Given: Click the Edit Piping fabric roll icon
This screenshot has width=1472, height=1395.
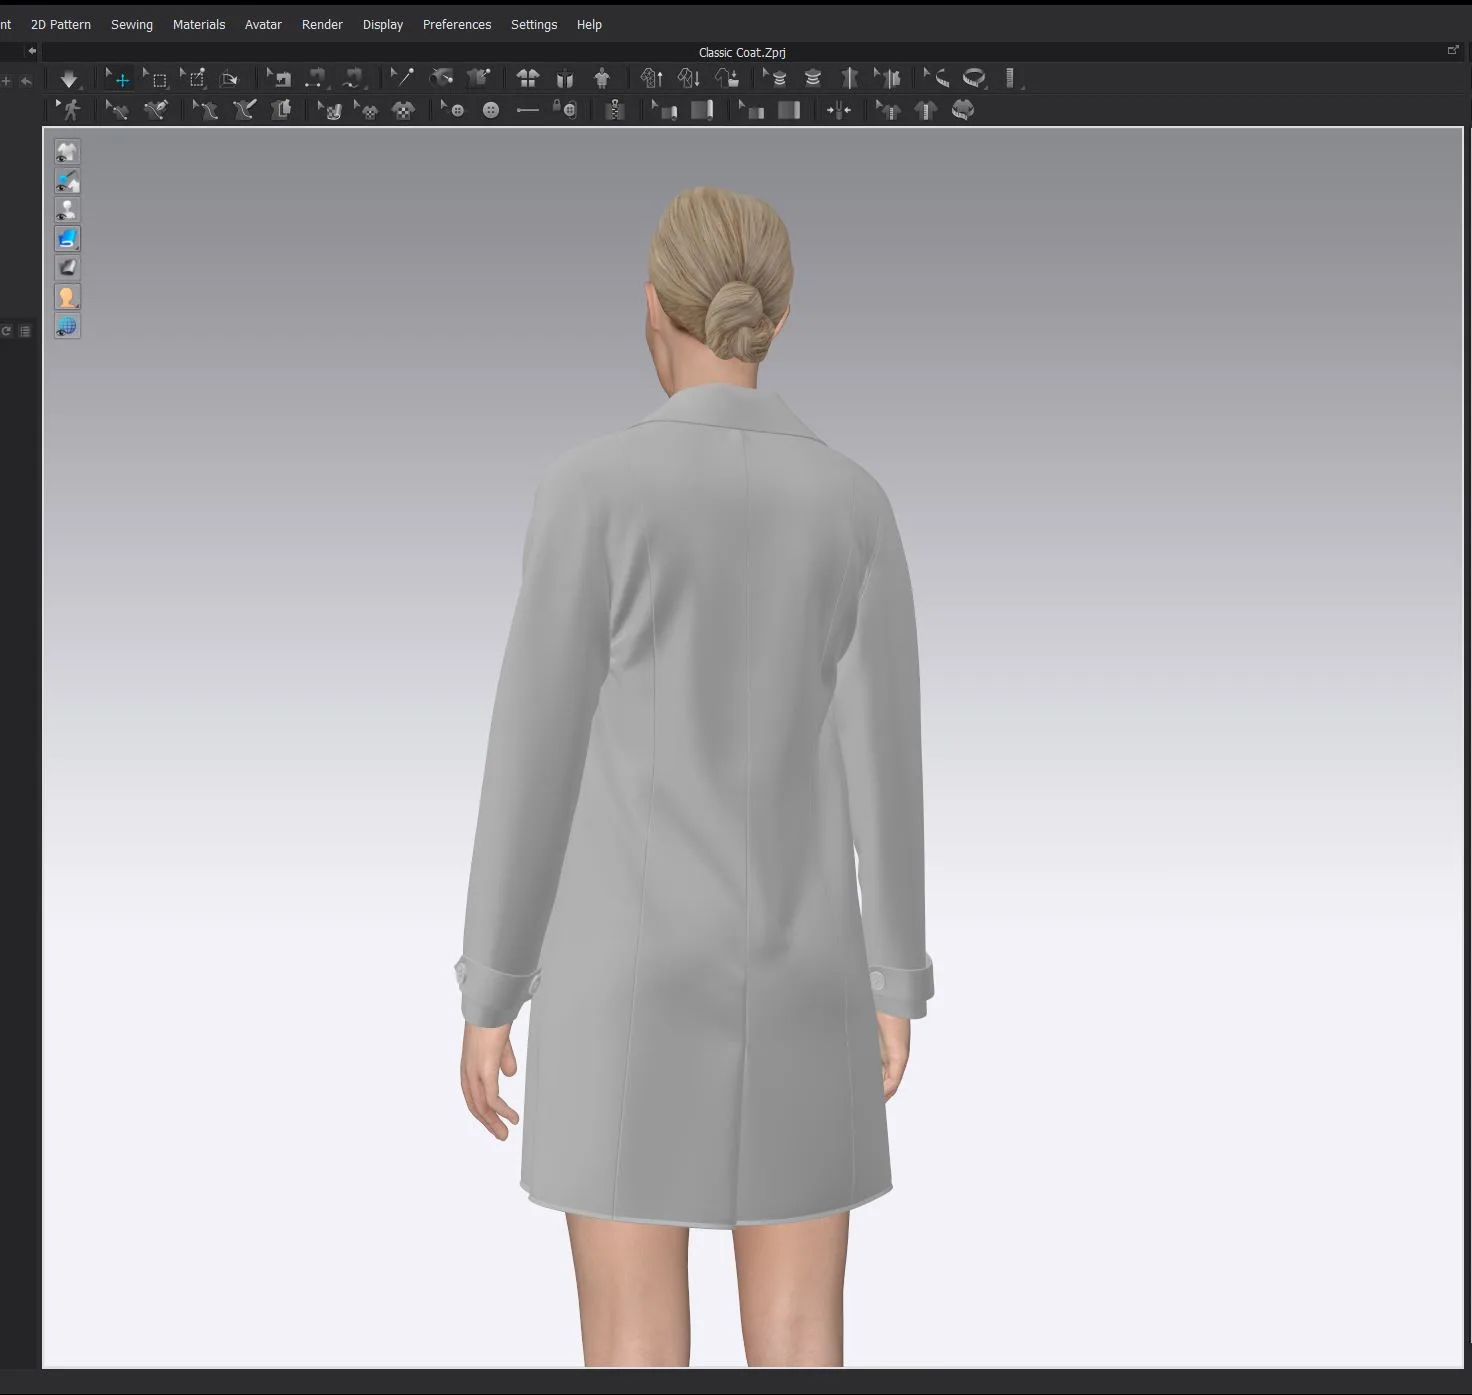Looking at the screenshot, I should 665,110.
